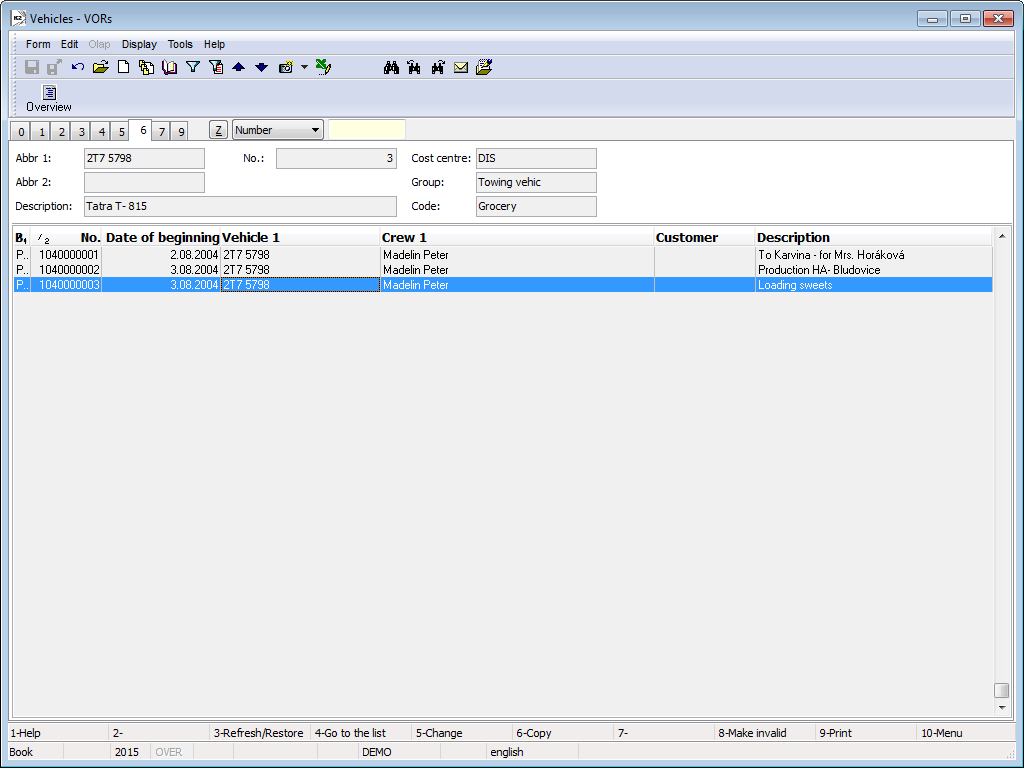Click the Customer column header

pos(705,238)
